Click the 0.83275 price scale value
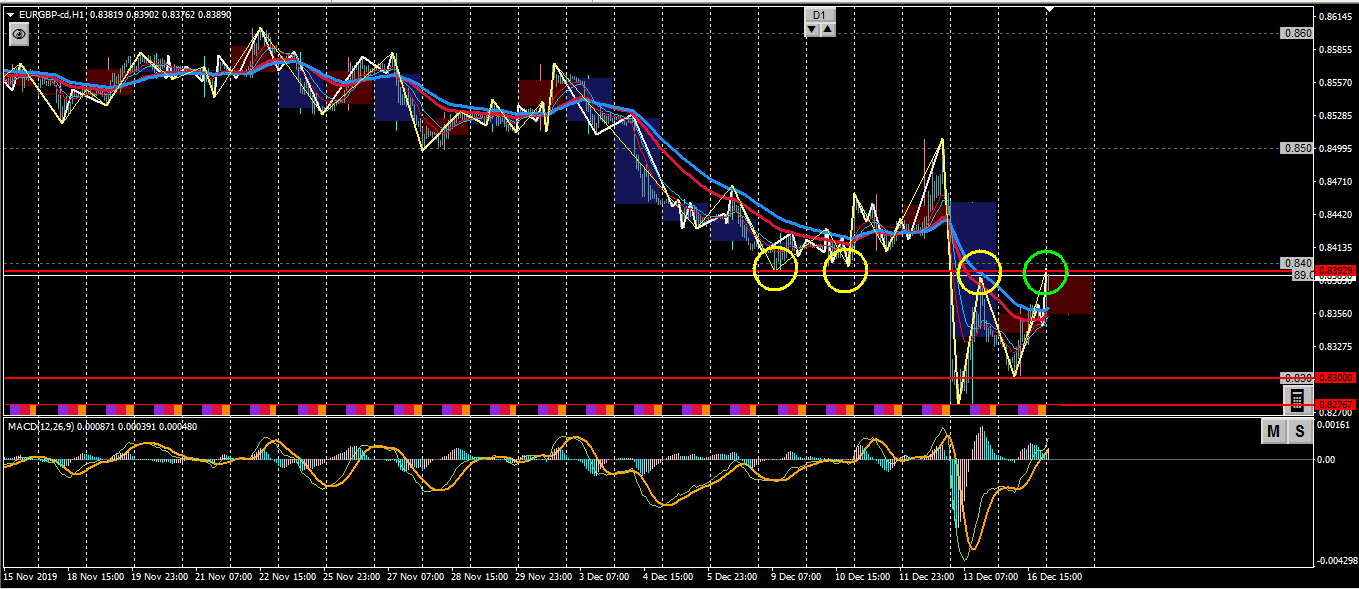 point(1337,347)
